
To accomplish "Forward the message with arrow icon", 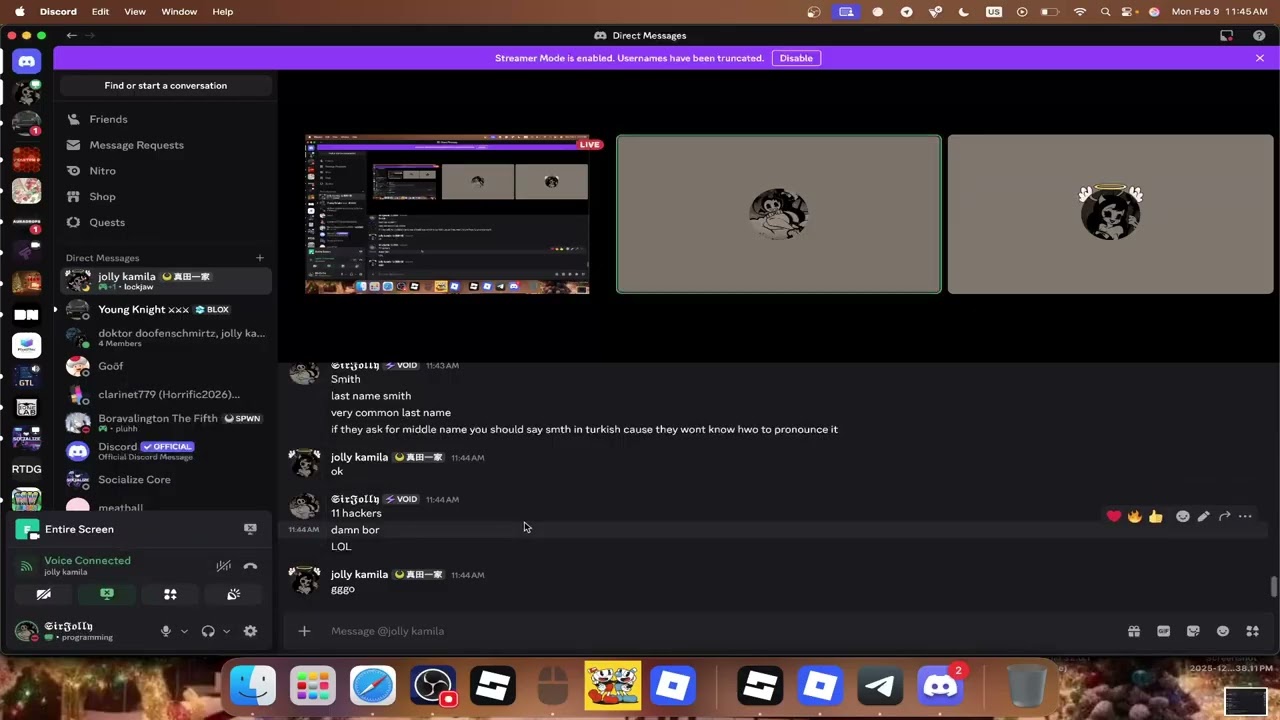I will 1224,516.
